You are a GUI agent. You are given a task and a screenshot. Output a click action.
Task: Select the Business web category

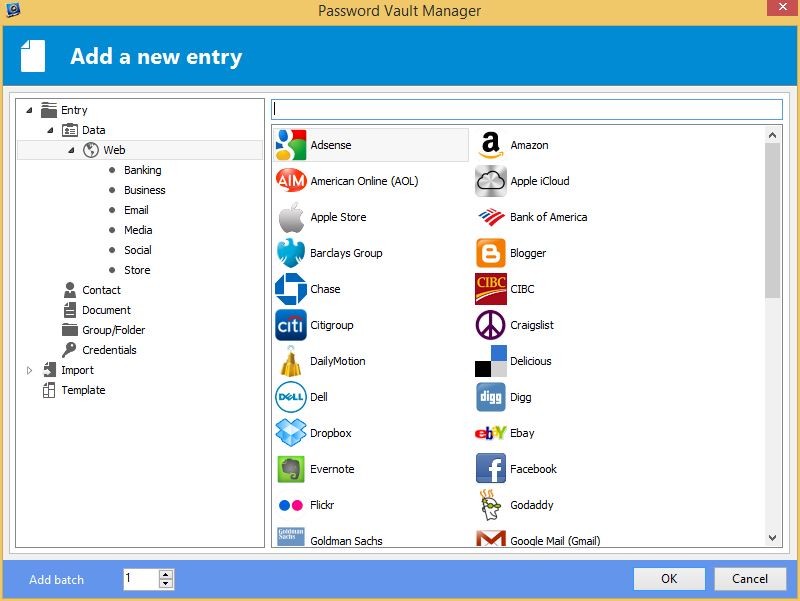(x=144, y=190)
